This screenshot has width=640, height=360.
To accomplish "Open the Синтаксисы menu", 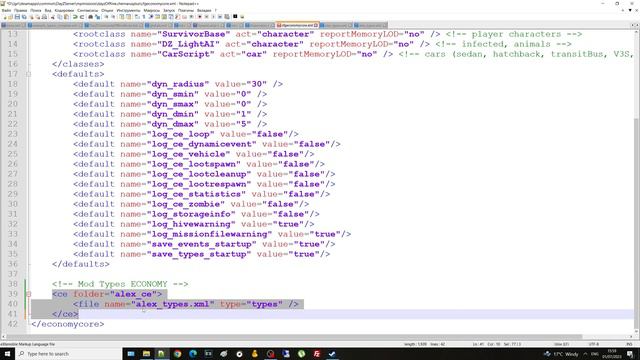I will point(87,11).
